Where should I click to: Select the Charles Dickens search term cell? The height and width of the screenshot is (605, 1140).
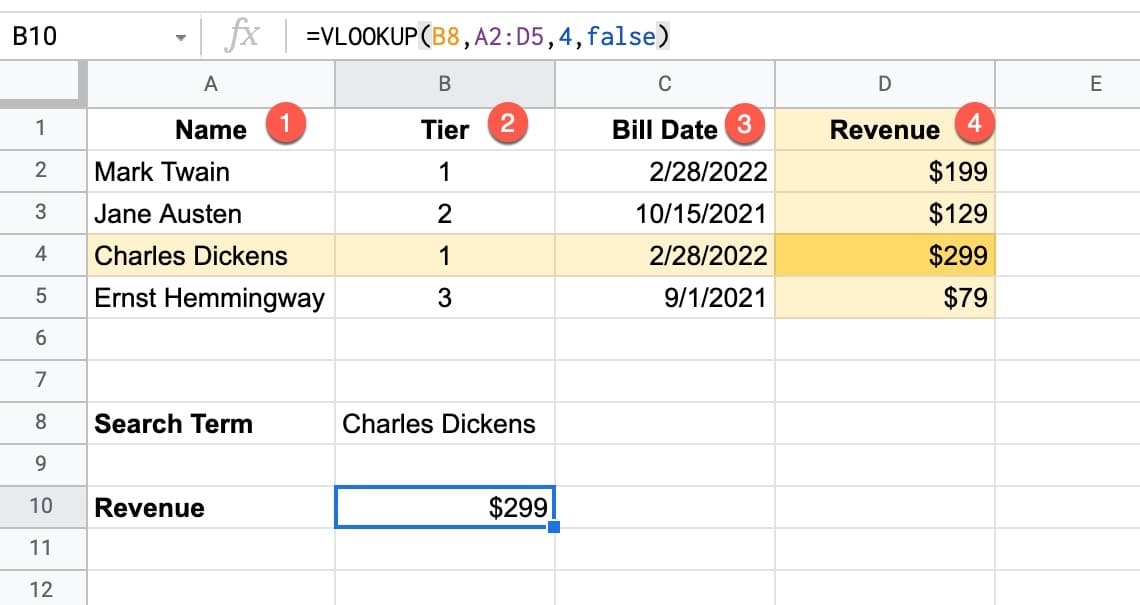click(444, 423)
